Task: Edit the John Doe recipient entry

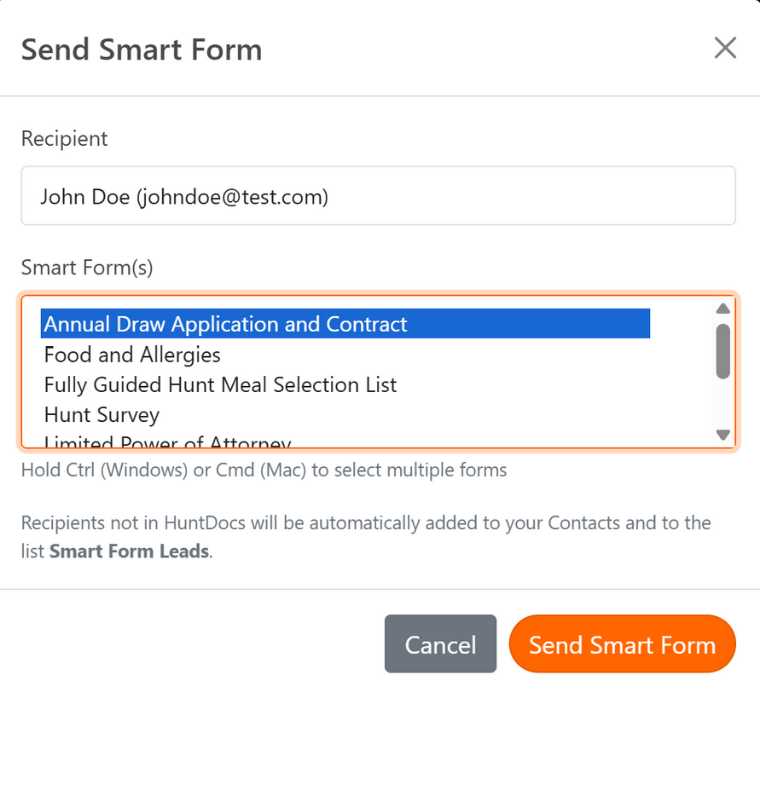Action: (x=184, y=196)
